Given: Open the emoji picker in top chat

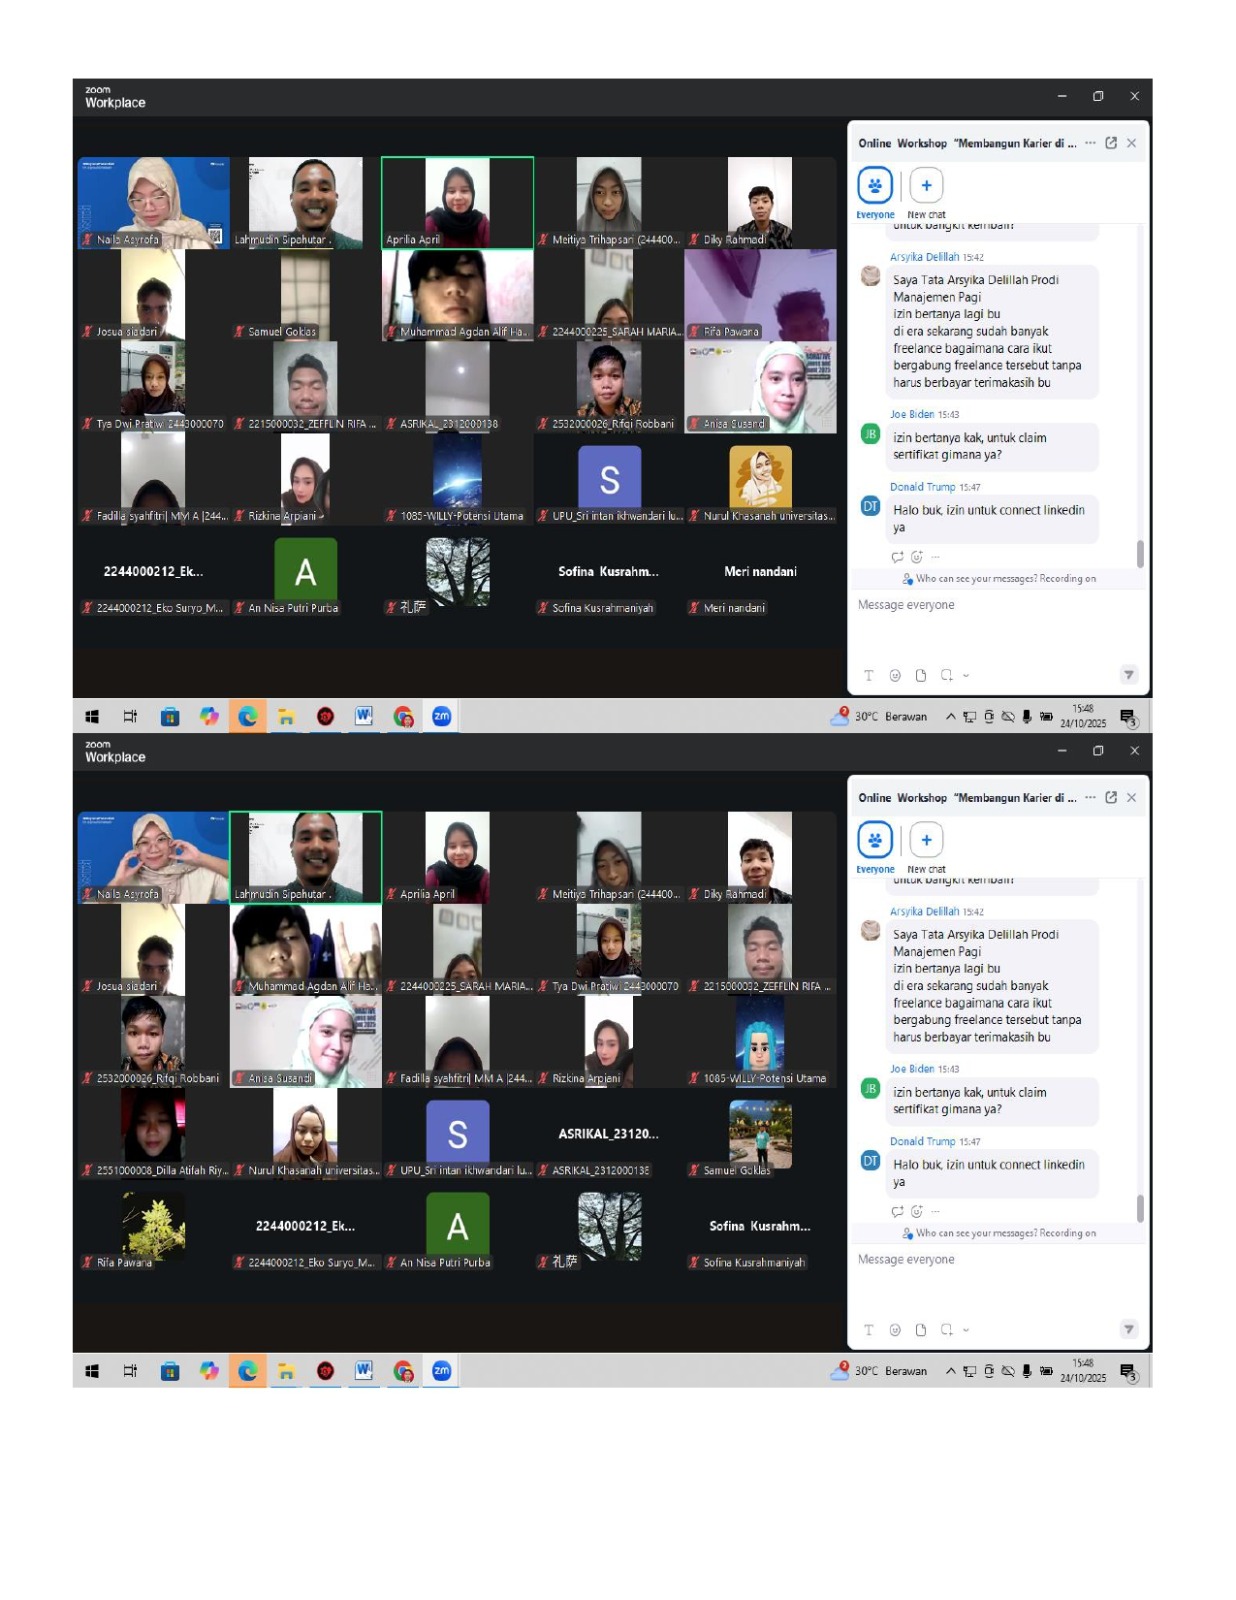Looking at the screenshot, I should click(x=895, y=675).
